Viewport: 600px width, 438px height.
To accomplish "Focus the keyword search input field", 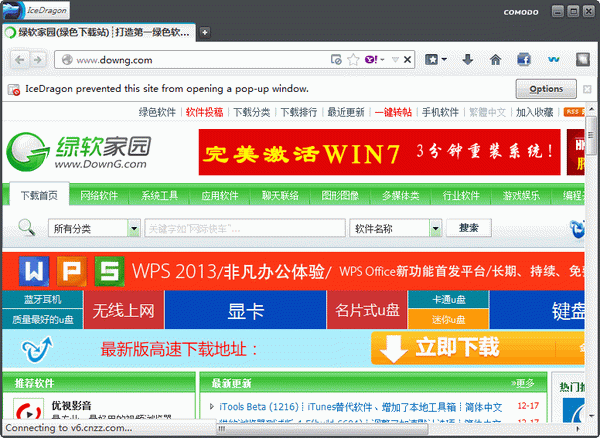I will [245, 228].
